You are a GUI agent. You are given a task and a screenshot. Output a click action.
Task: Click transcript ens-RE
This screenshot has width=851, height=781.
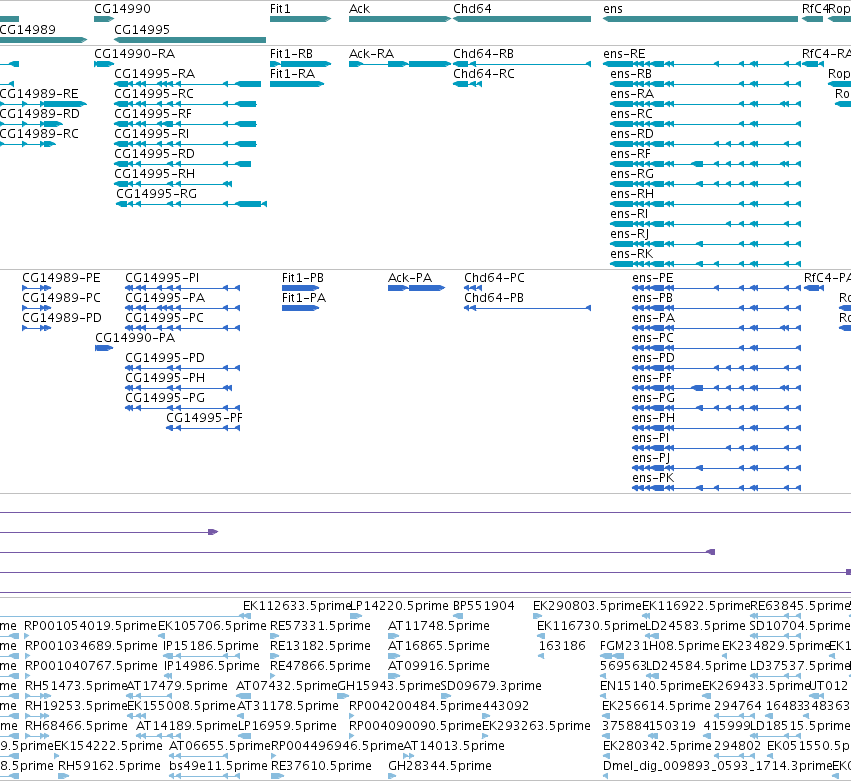pyautogui.click(x=624, y=54)
